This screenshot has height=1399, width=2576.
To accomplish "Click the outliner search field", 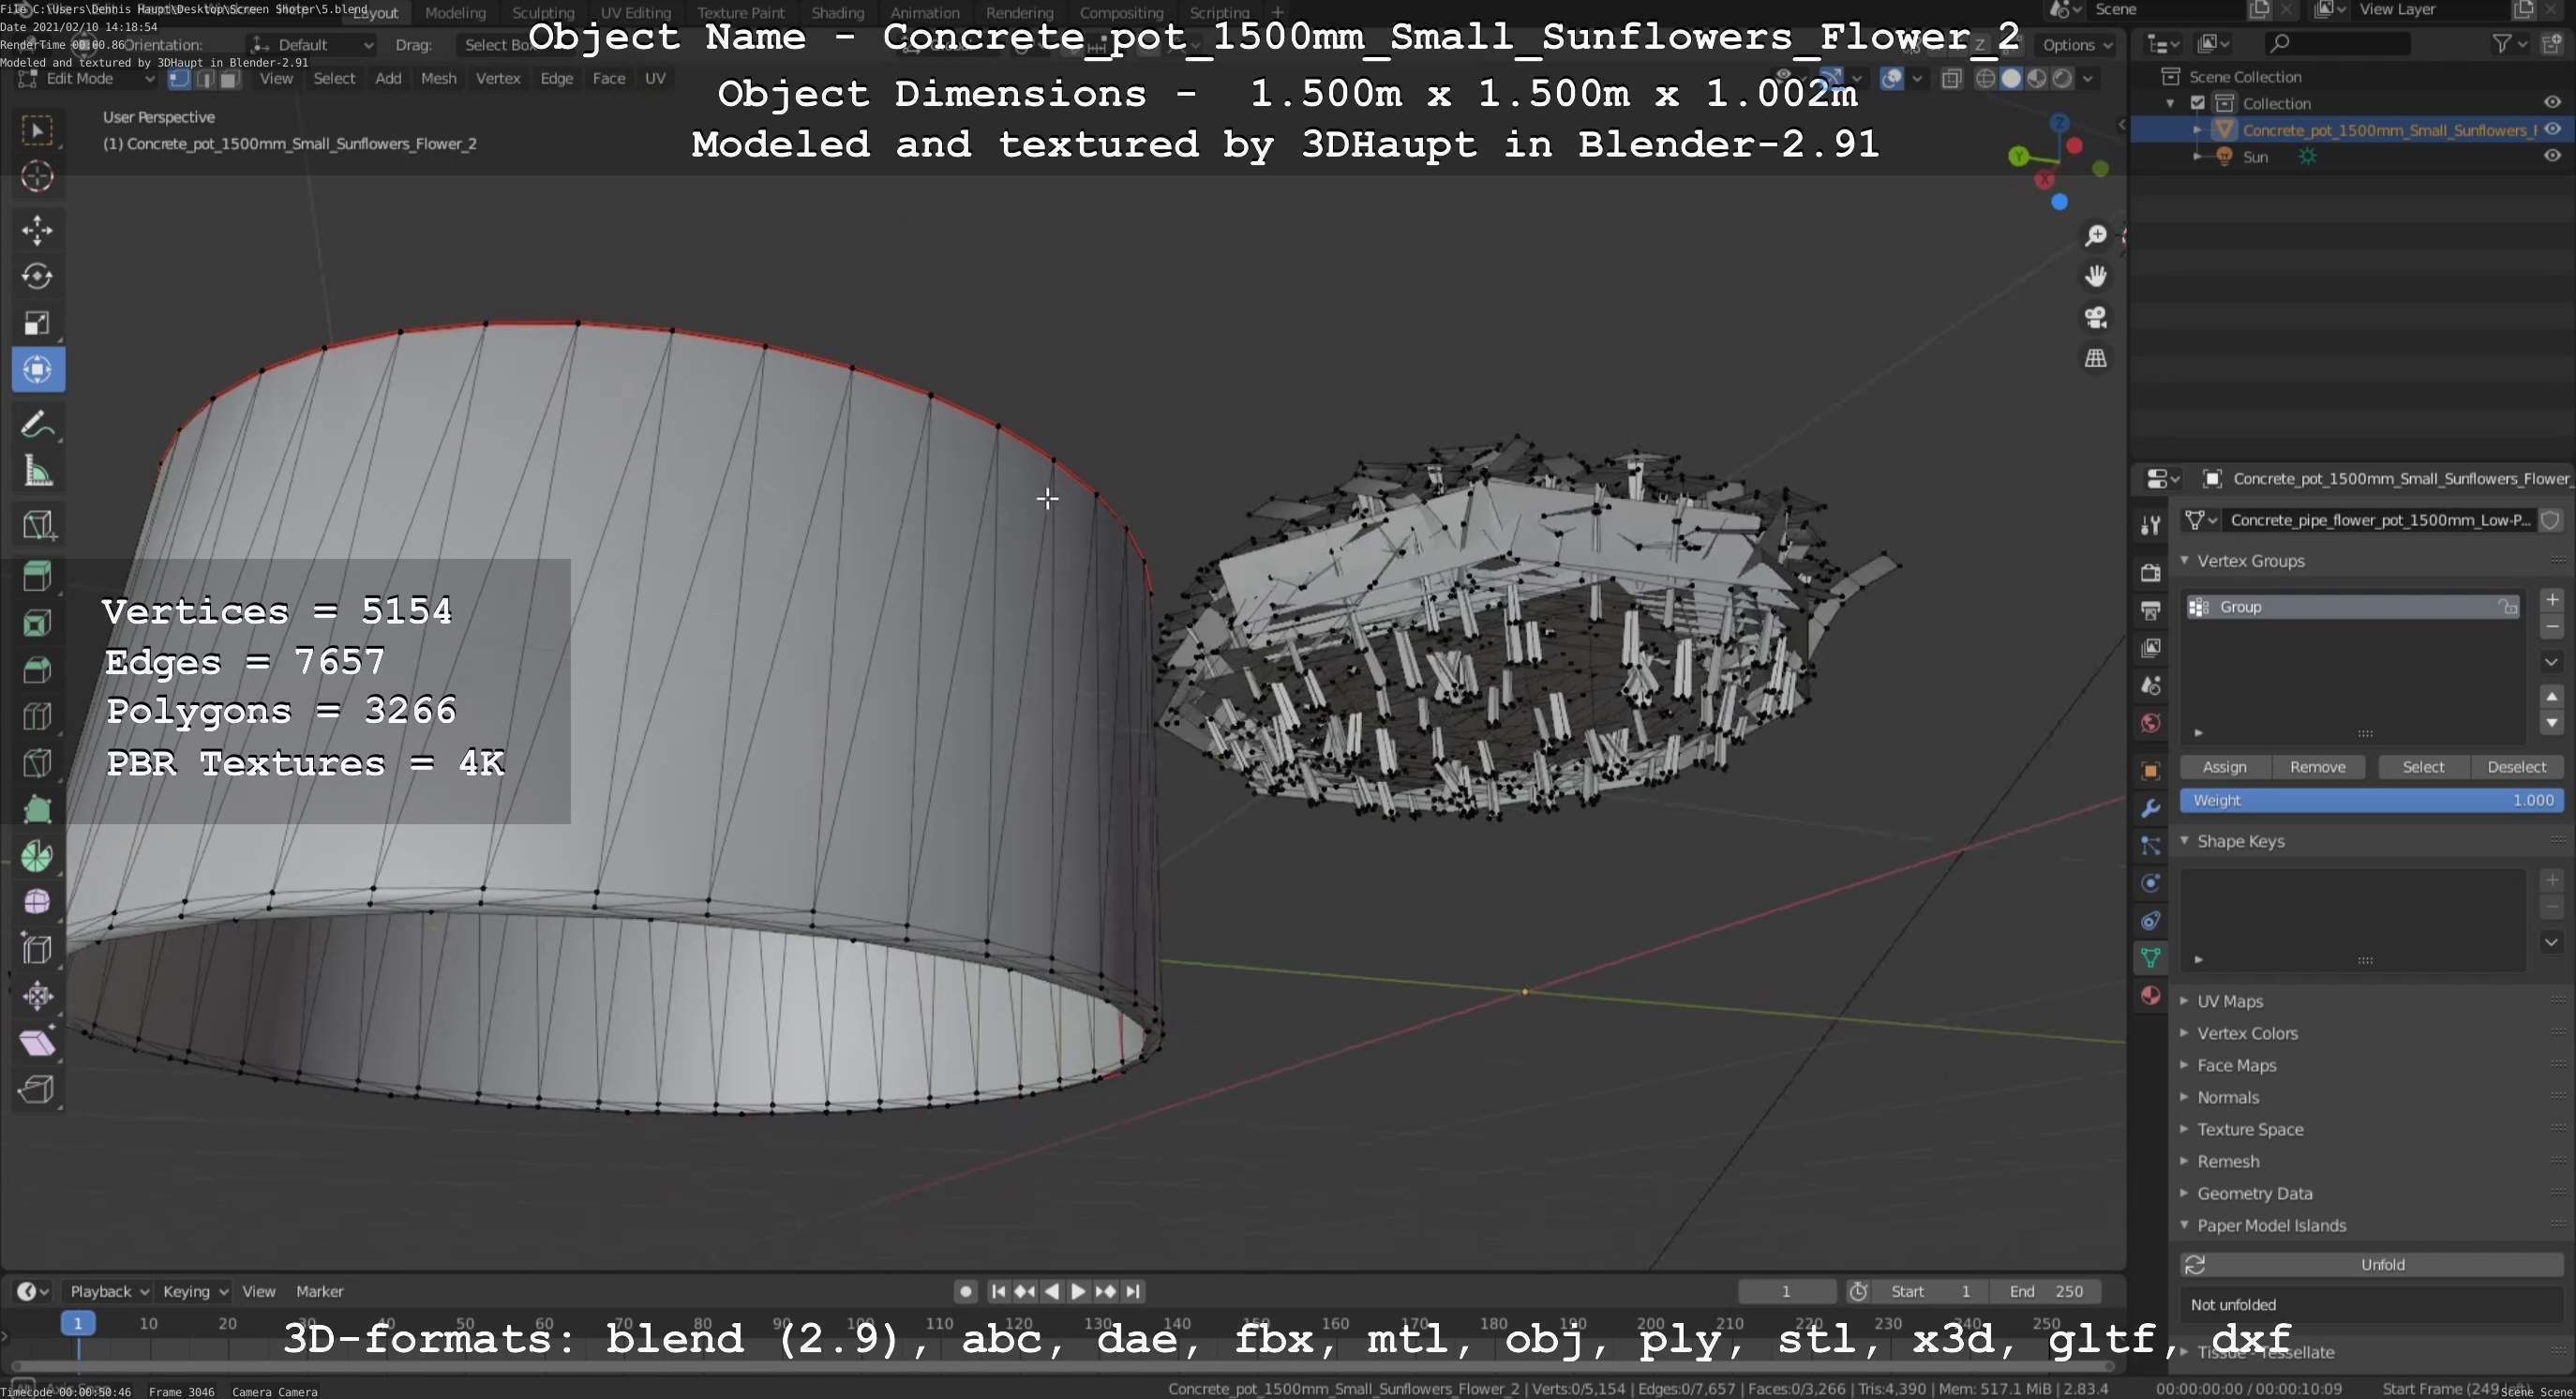I will point(2336,44).
